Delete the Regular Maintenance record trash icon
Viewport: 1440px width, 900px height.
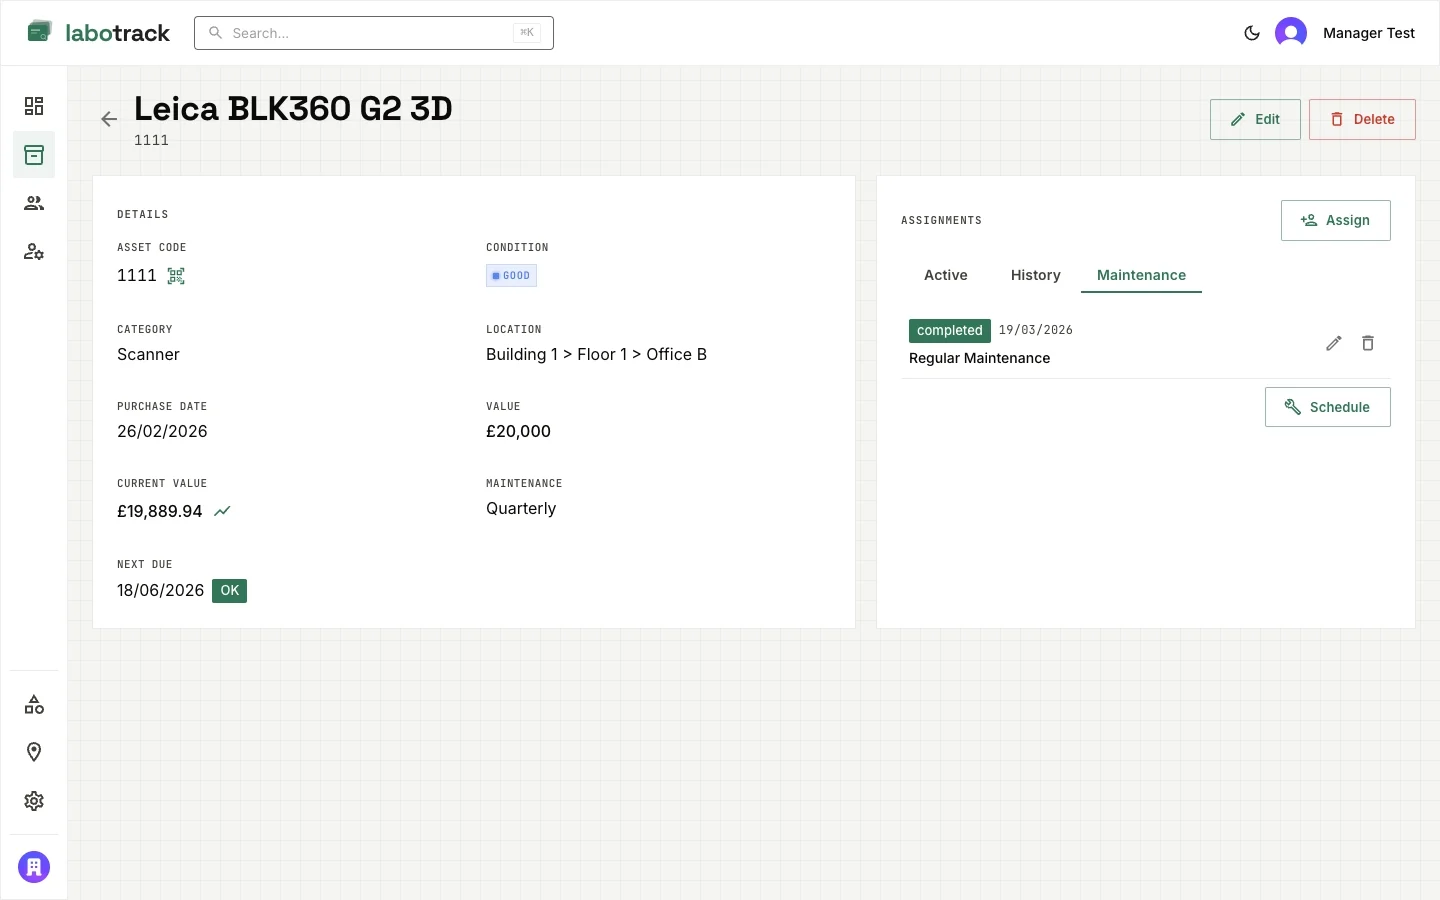[1368, 343]
